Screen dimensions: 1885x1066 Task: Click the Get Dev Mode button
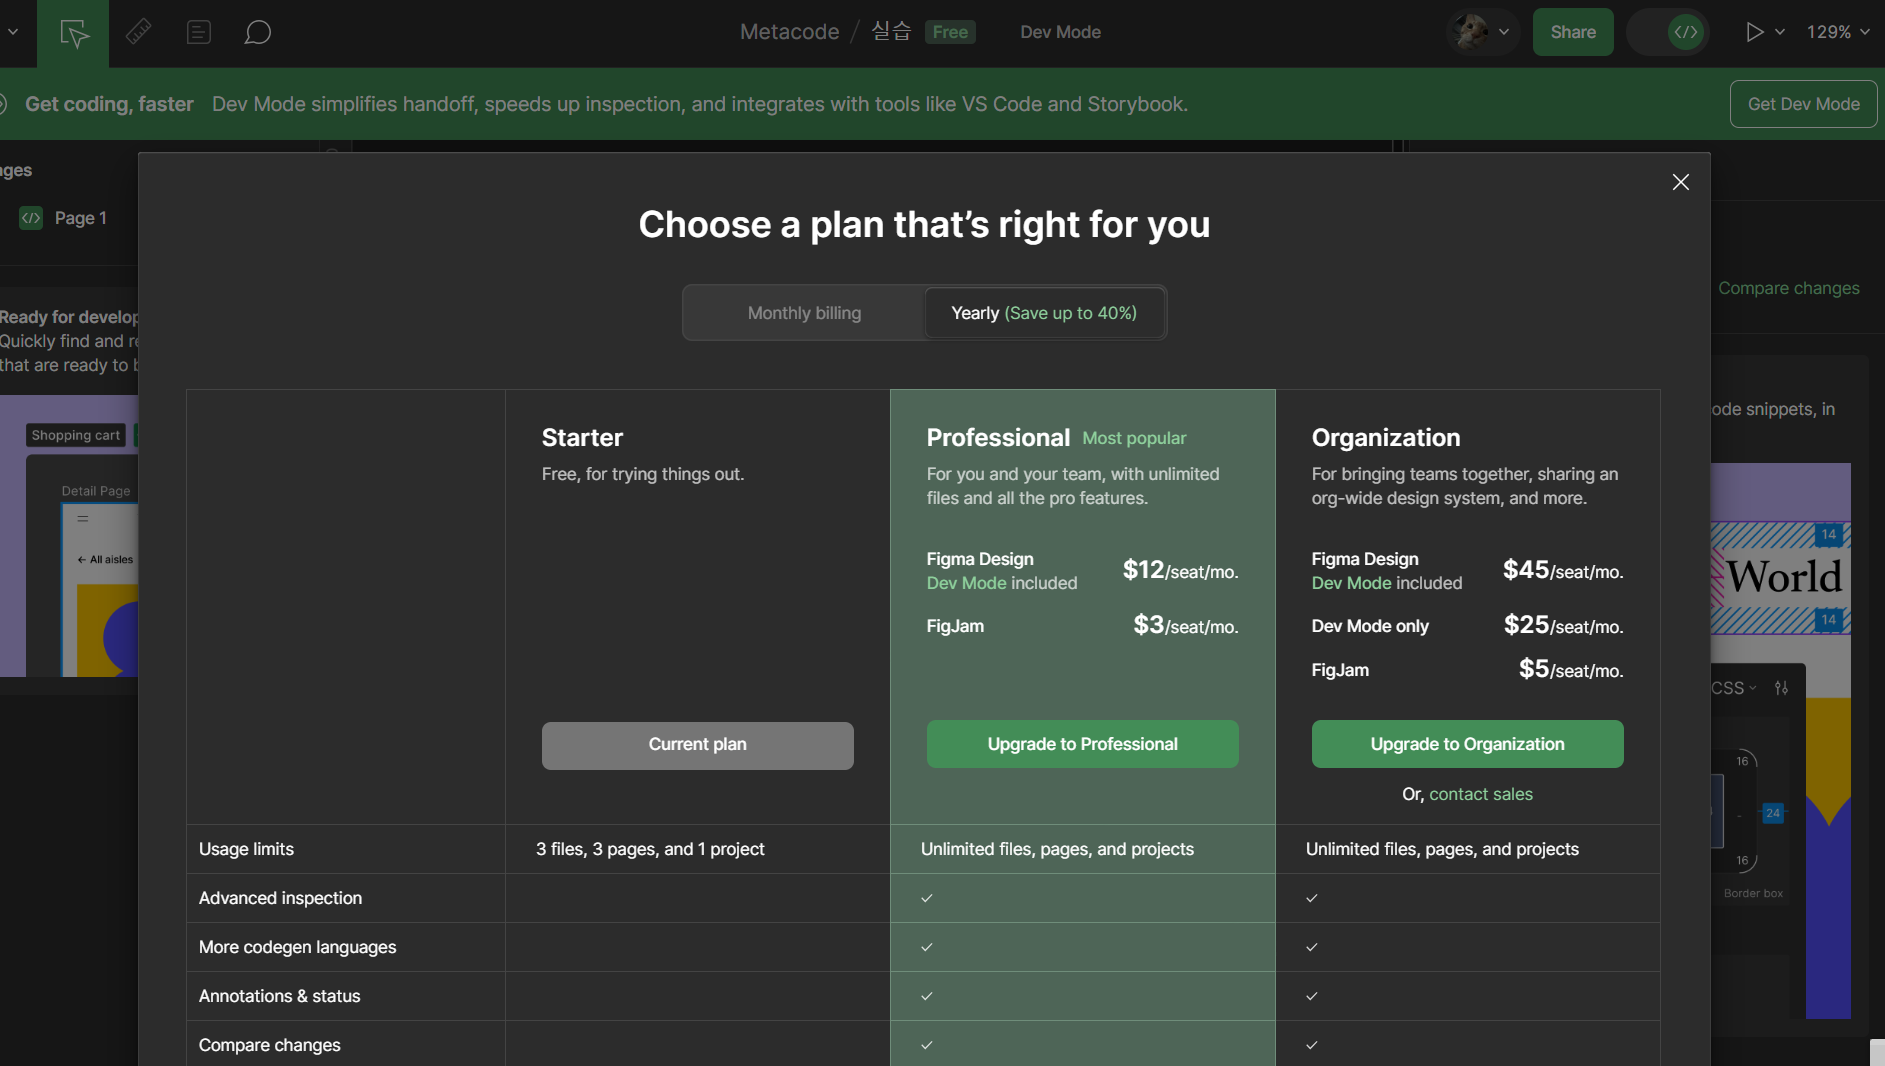click(x=1803, y=104)
